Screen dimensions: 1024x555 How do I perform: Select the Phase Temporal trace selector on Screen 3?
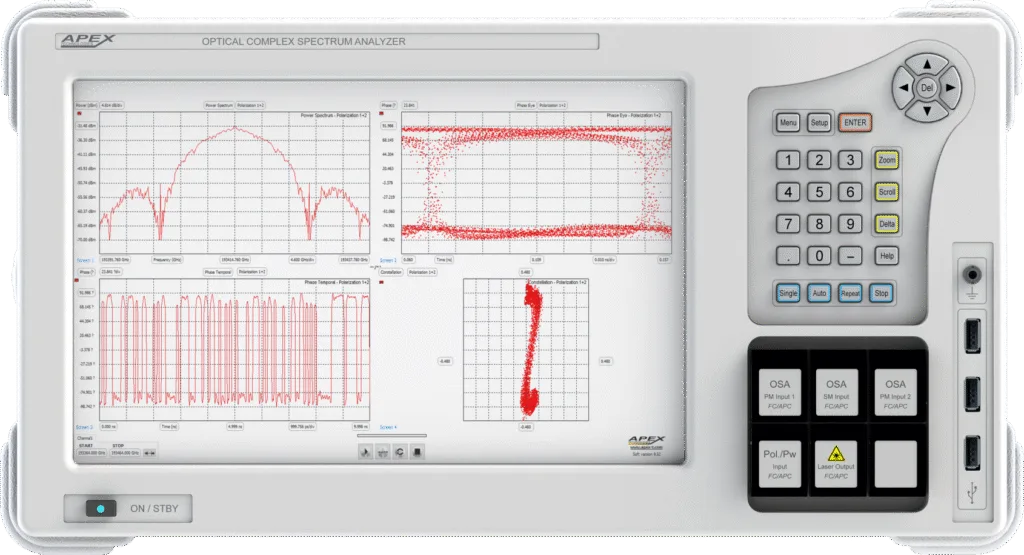click(218, 272)
